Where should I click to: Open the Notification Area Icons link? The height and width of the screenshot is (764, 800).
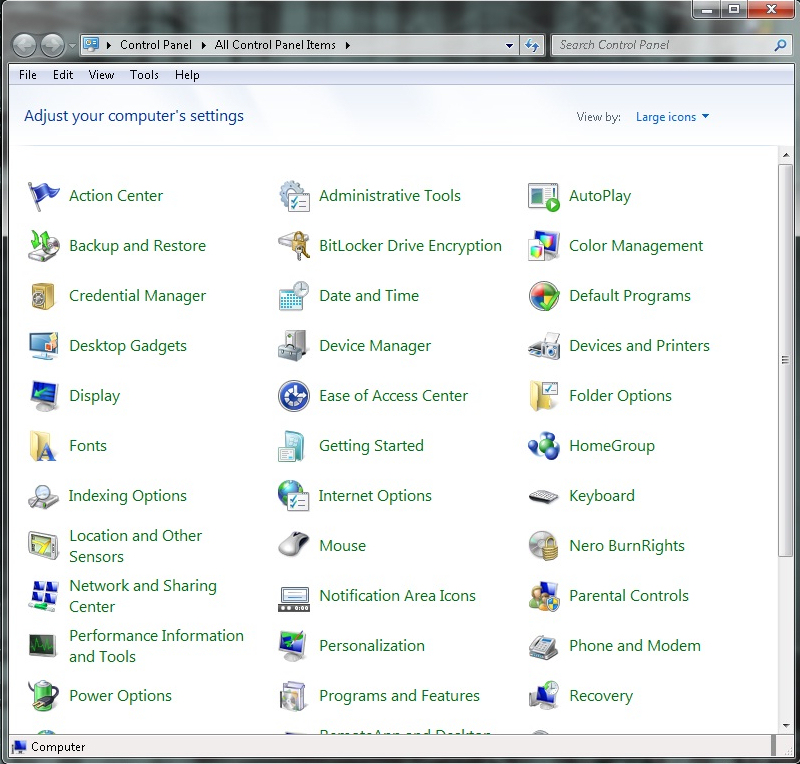(x=397, y=596)
